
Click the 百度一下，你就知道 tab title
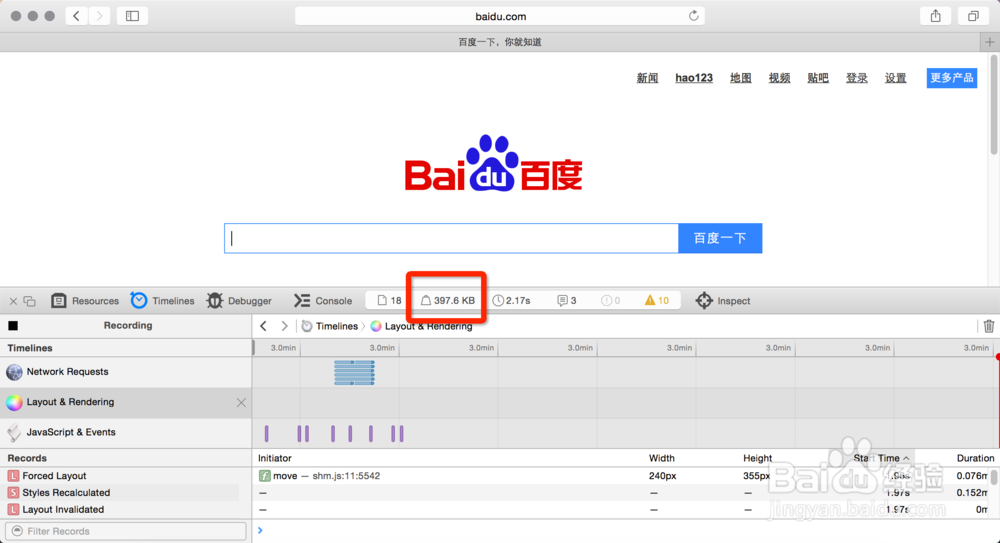(x=500, y=42)
